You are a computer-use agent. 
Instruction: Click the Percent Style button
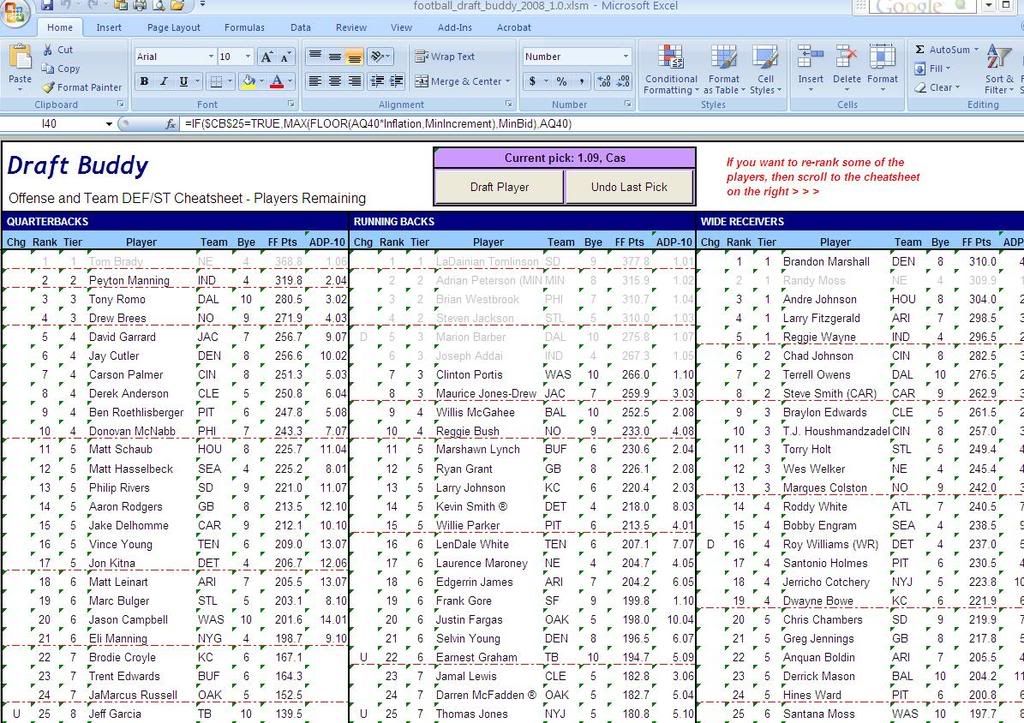pyautogui.click(x=561, y=82)
